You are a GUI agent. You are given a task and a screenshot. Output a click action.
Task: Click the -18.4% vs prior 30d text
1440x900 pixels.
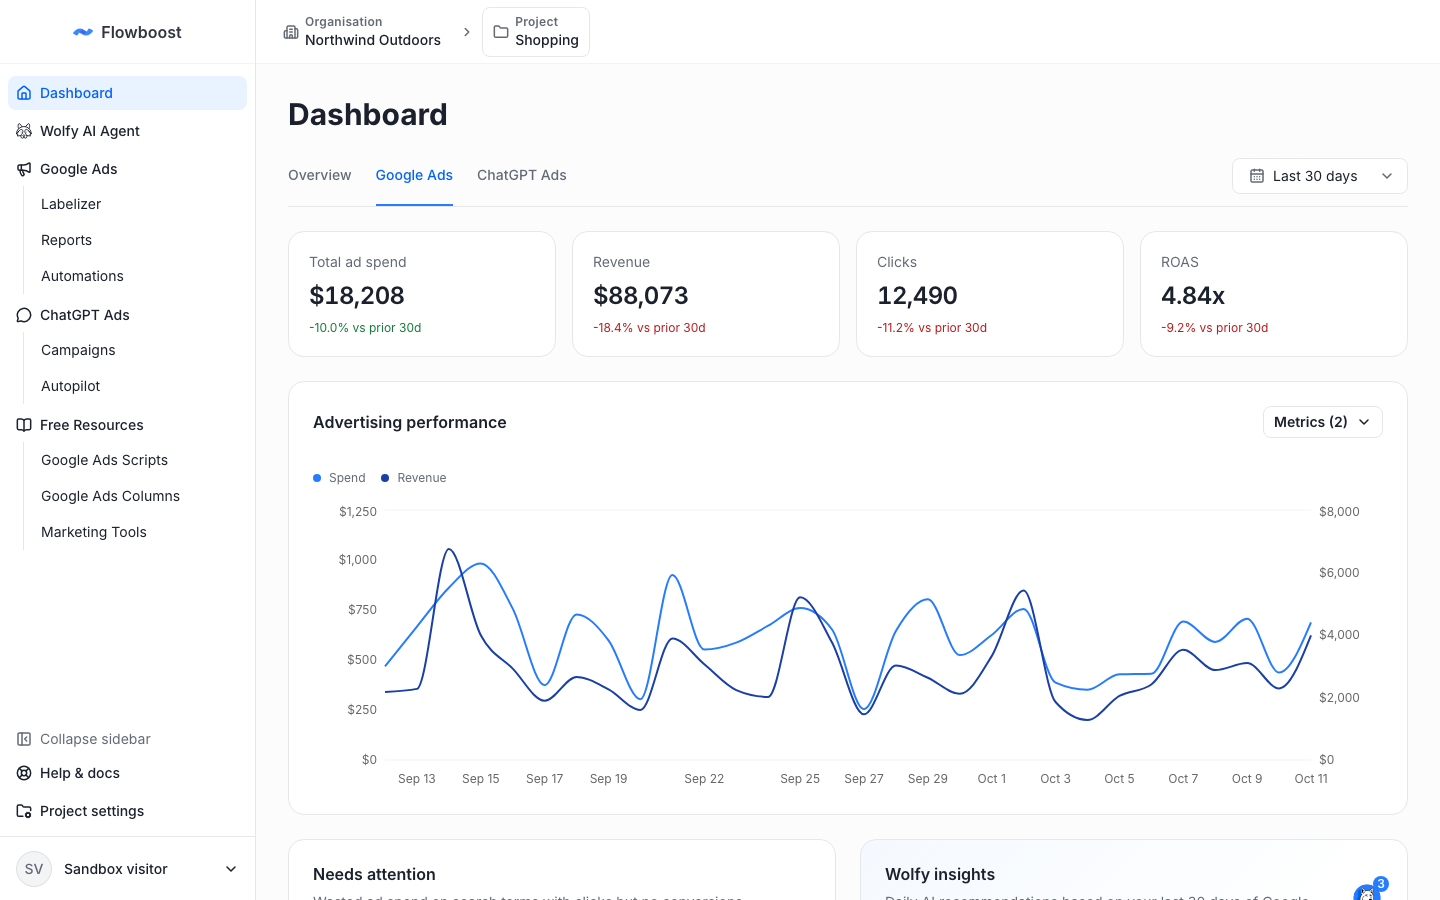[649, 328]
